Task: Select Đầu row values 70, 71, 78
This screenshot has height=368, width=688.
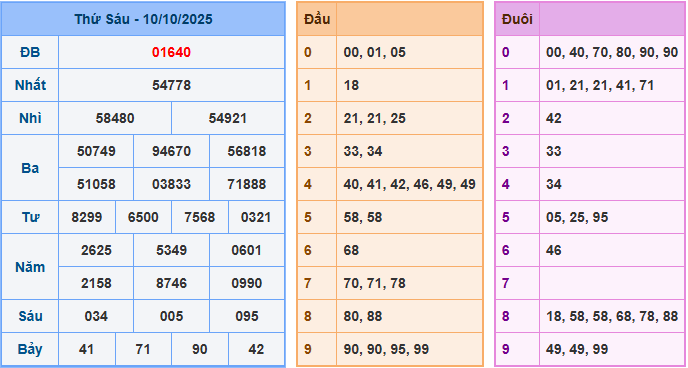Action: pos(375,283)
